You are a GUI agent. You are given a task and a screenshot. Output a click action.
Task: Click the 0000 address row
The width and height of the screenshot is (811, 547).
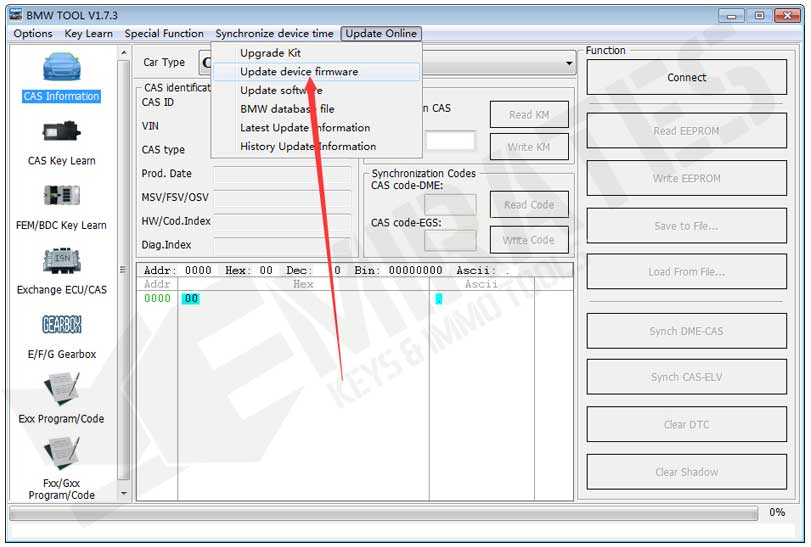click(x=157, y=298)
